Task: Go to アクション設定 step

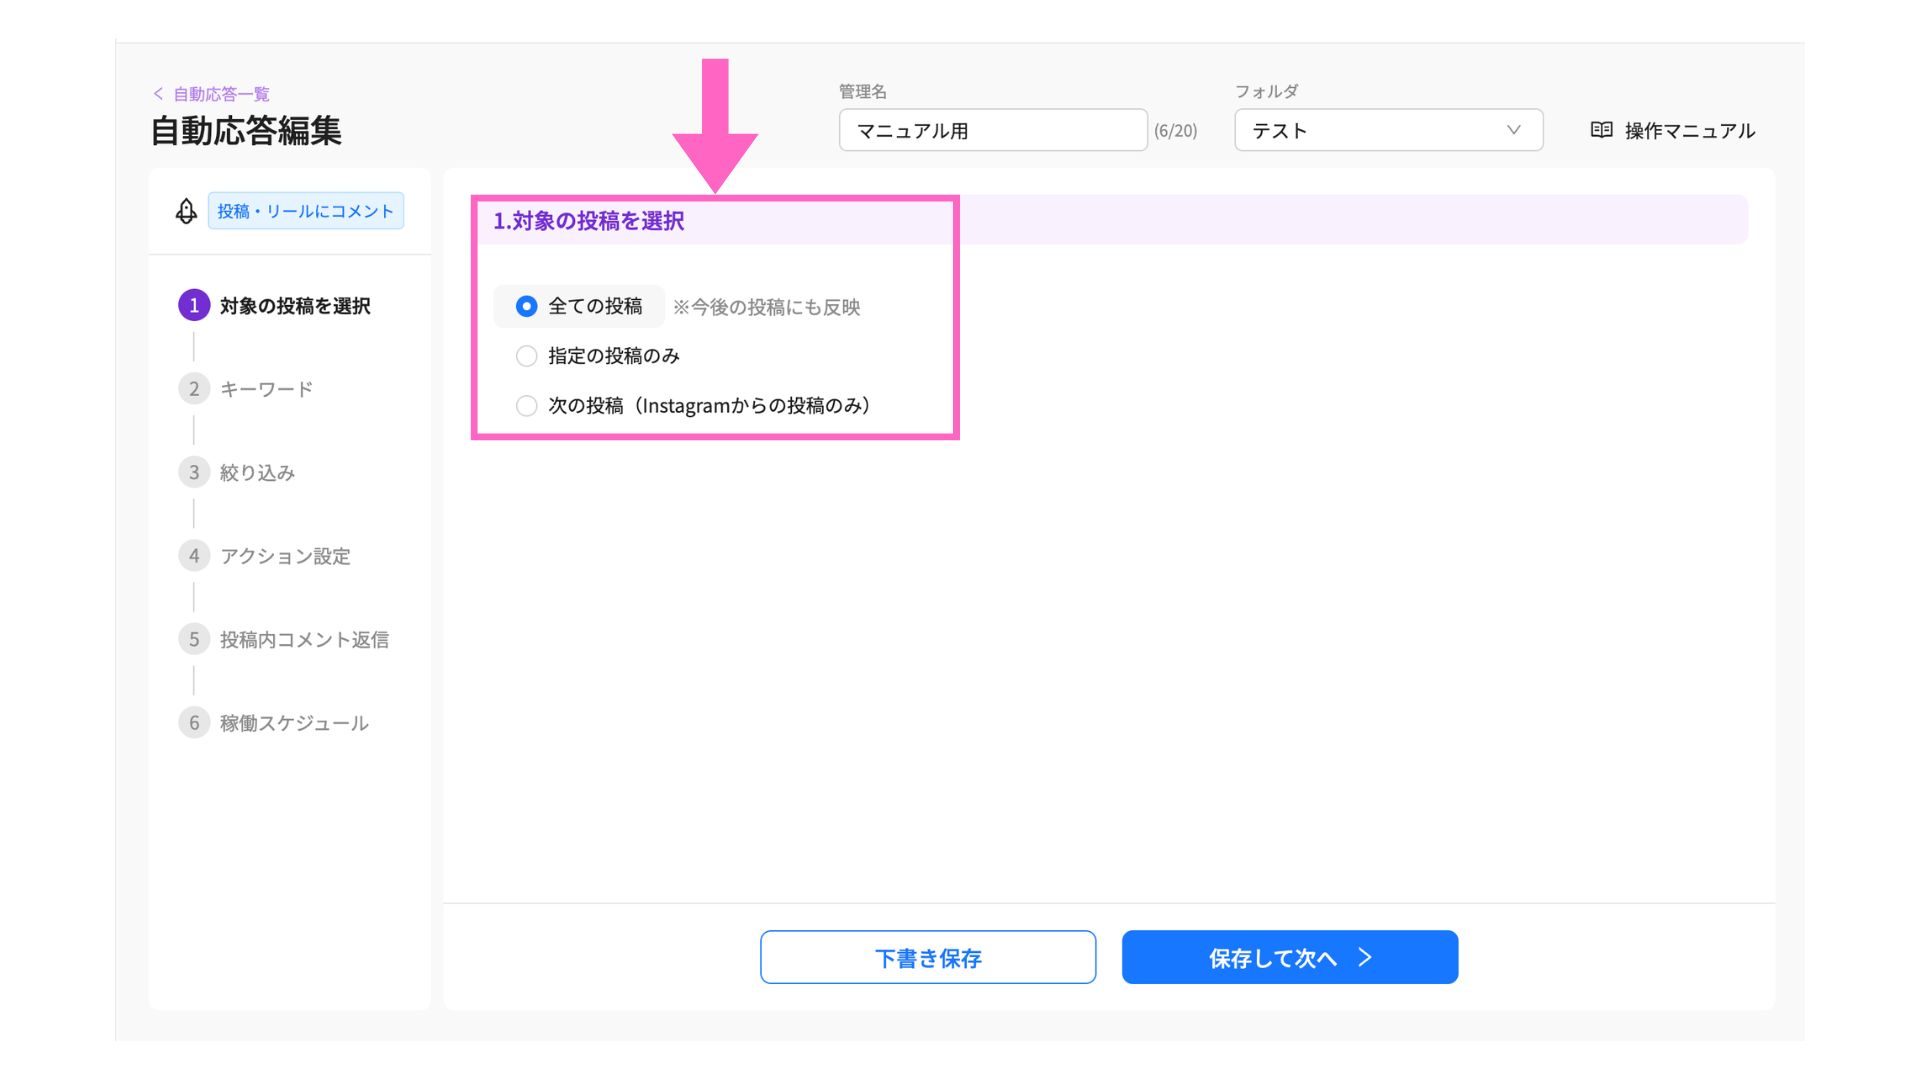Action: 285,556
